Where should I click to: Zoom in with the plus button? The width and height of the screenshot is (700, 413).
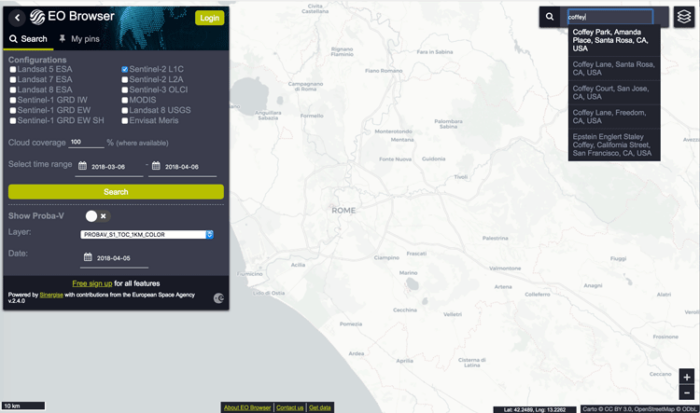pos(687,377)
